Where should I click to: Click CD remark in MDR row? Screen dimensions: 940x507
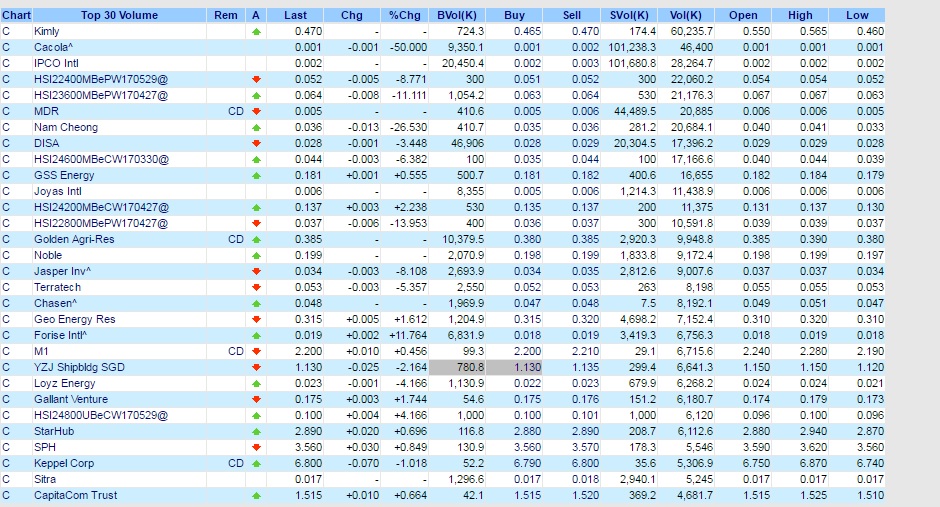pyautogui.click(x=236, y=111)
